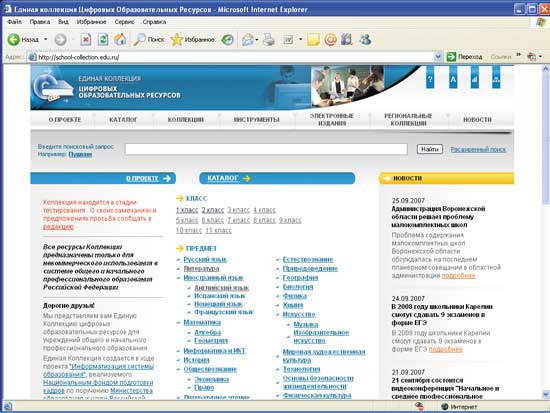Open the Back button history dropdown arrow

pyautogui.click(x=46, y=39)
